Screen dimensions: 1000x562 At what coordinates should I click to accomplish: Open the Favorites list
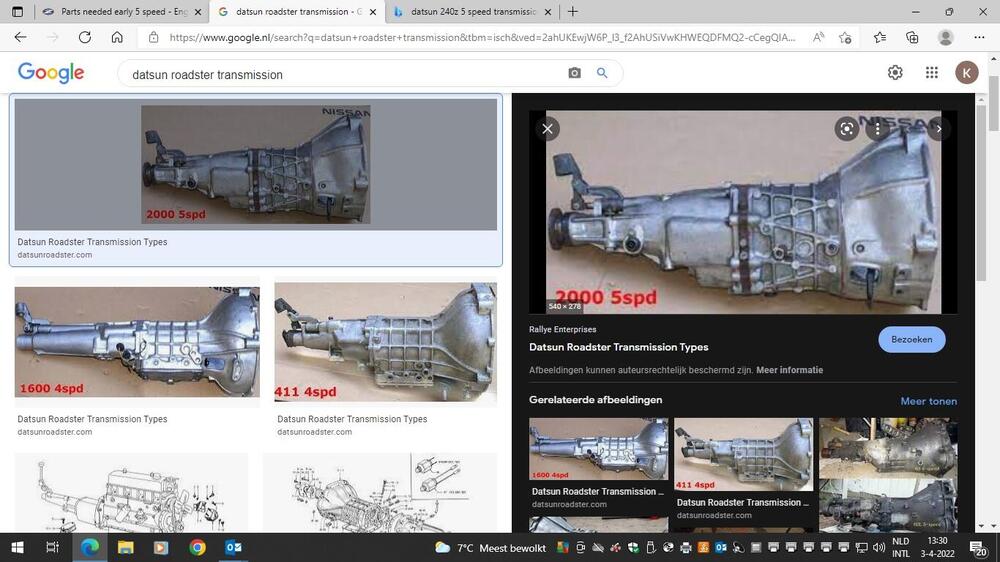[x=880, y=38]
